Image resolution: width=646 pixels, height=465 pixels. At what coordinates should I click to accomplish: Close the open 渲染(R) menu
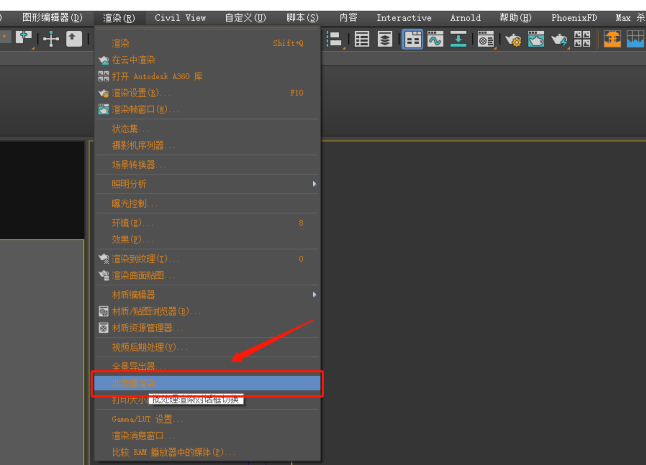point(119,18)
